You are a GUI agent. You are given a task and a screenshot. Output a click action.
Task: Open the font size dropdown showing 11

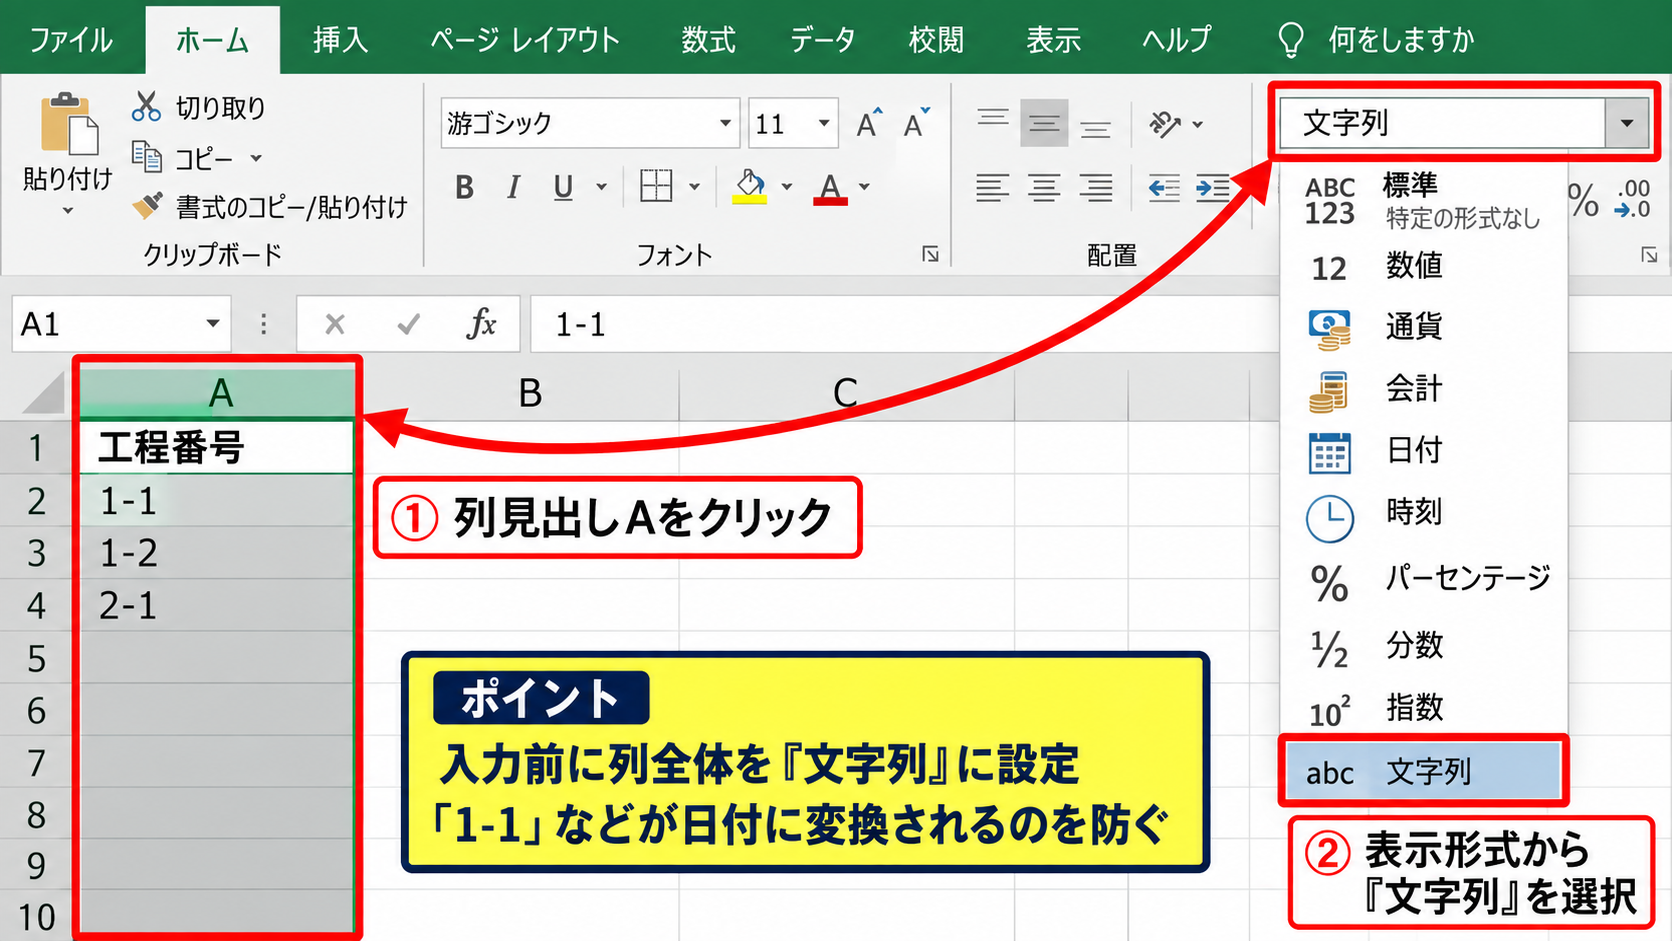[x=824, y=123]
